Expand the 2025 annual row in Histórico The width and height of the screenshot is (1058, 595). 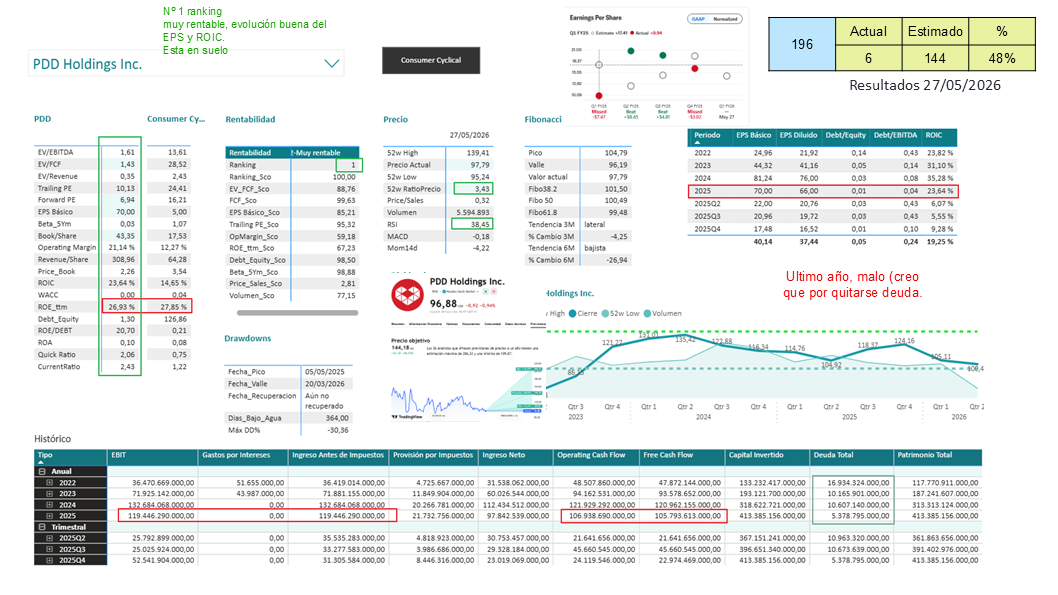coord(49,515)
